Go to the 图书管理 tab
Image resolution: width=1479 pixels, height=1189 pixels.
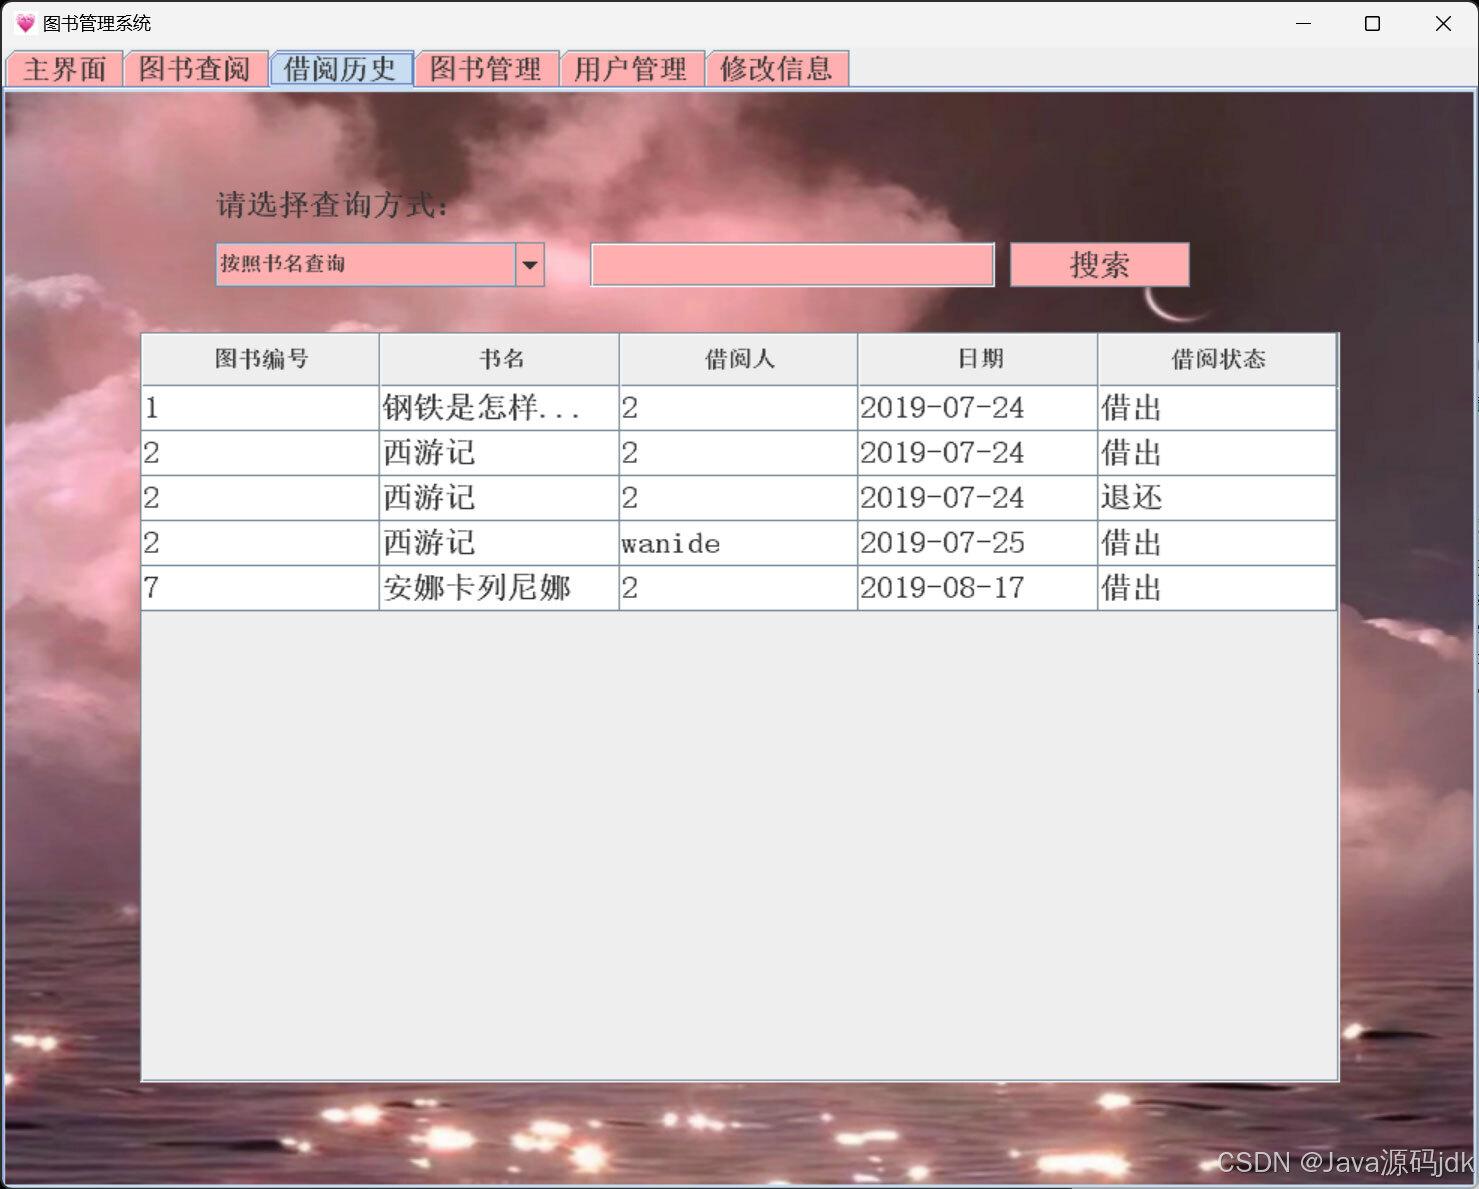(x=486, y=69)
